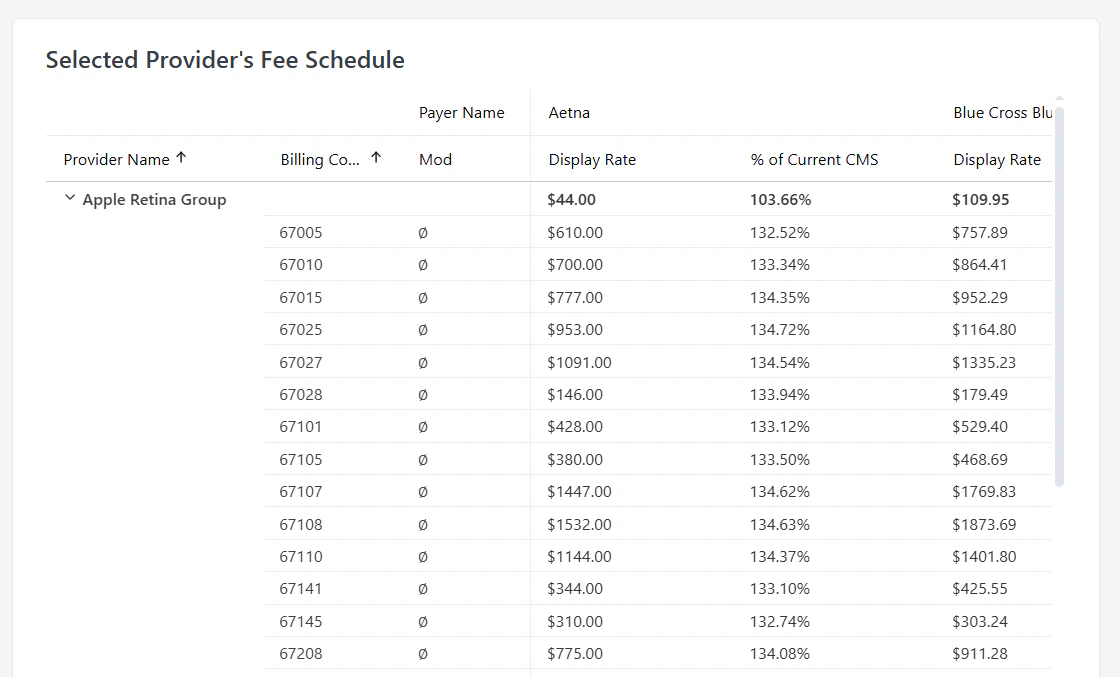Click the Billing Code sort arrow

tap(375, 157)
